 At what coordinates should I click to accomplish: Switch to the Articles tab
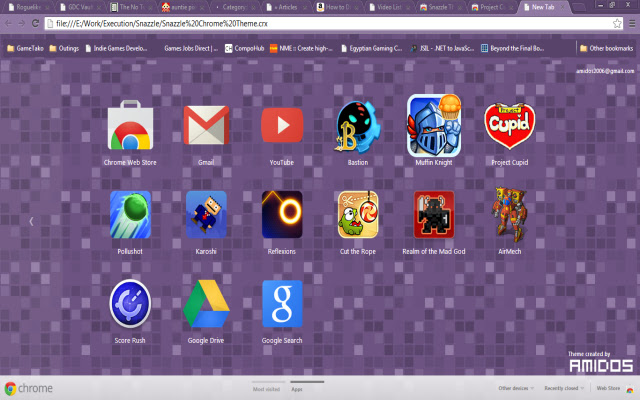tap(286, 7)
